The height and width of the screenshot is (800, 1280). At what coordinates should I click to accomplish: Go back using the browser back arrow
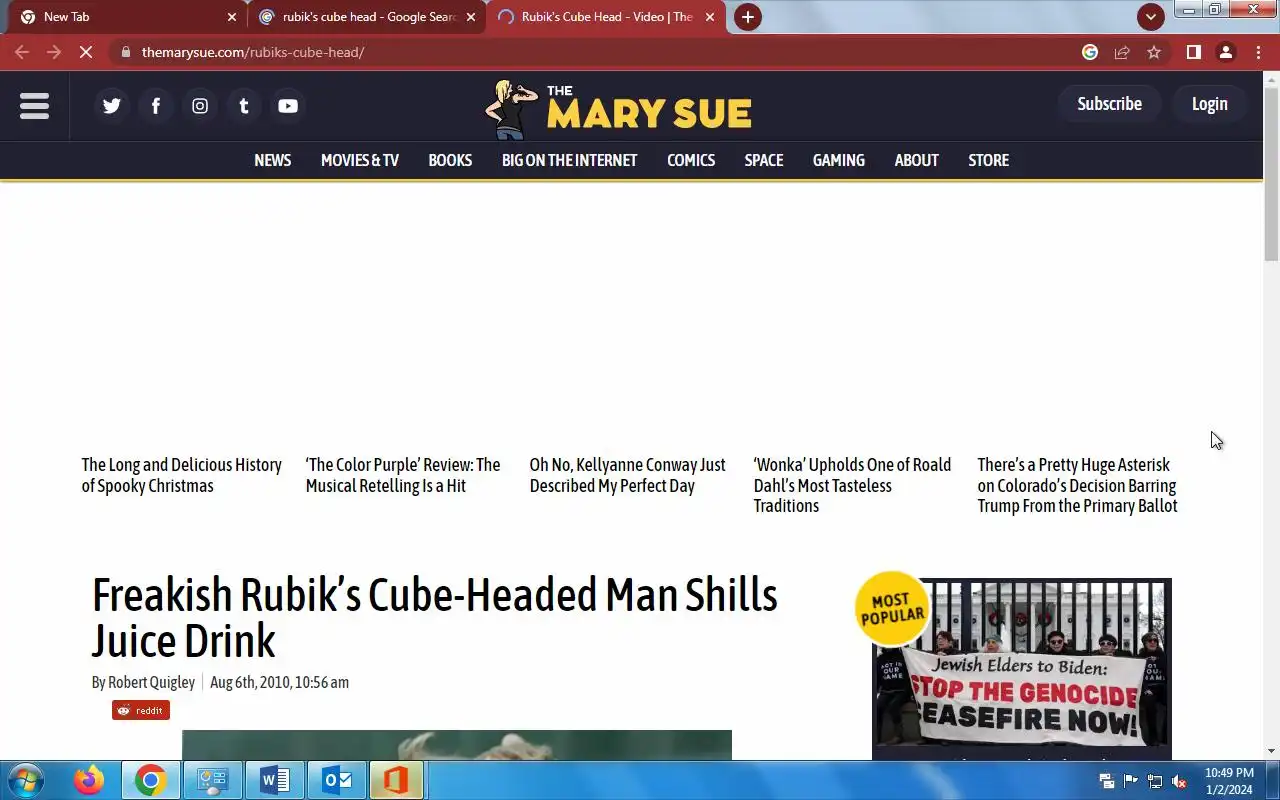tap(22, 52)
